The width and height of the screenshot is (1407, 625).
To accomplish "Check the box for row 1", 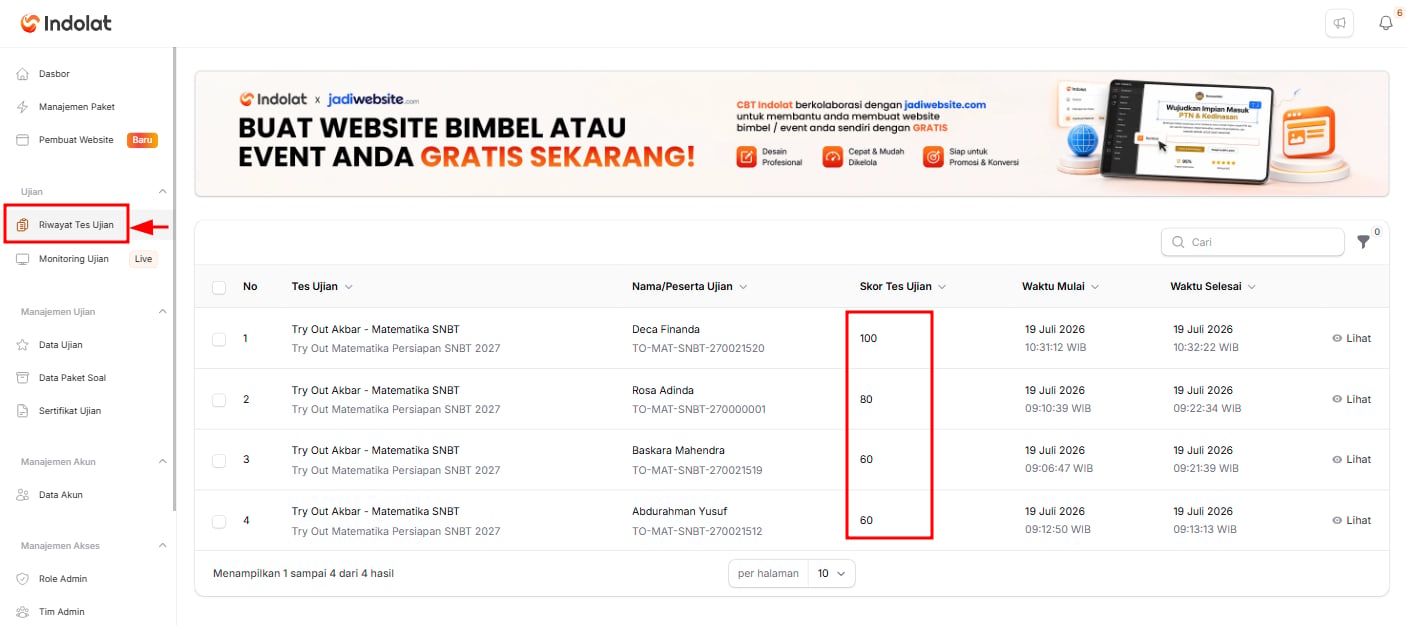I will [x=219, y=339].
